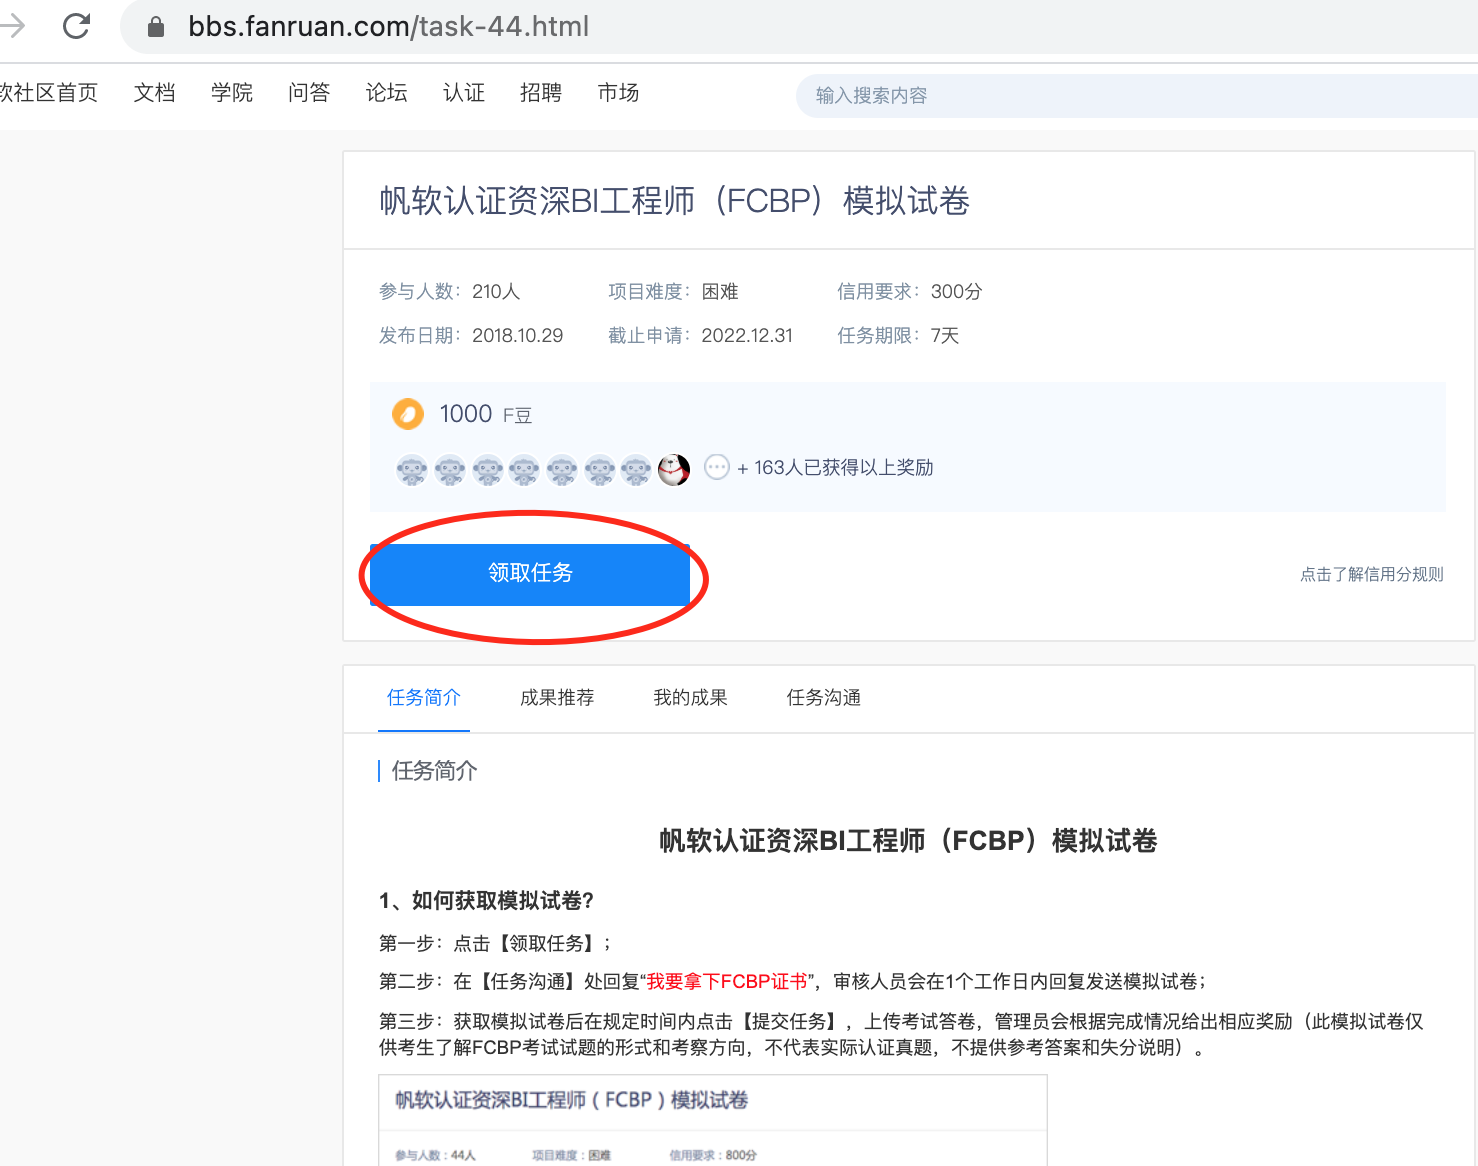Click the ellipsis more-awardees icon
Screen dimensions: 1478x1166
coord(717,467)
